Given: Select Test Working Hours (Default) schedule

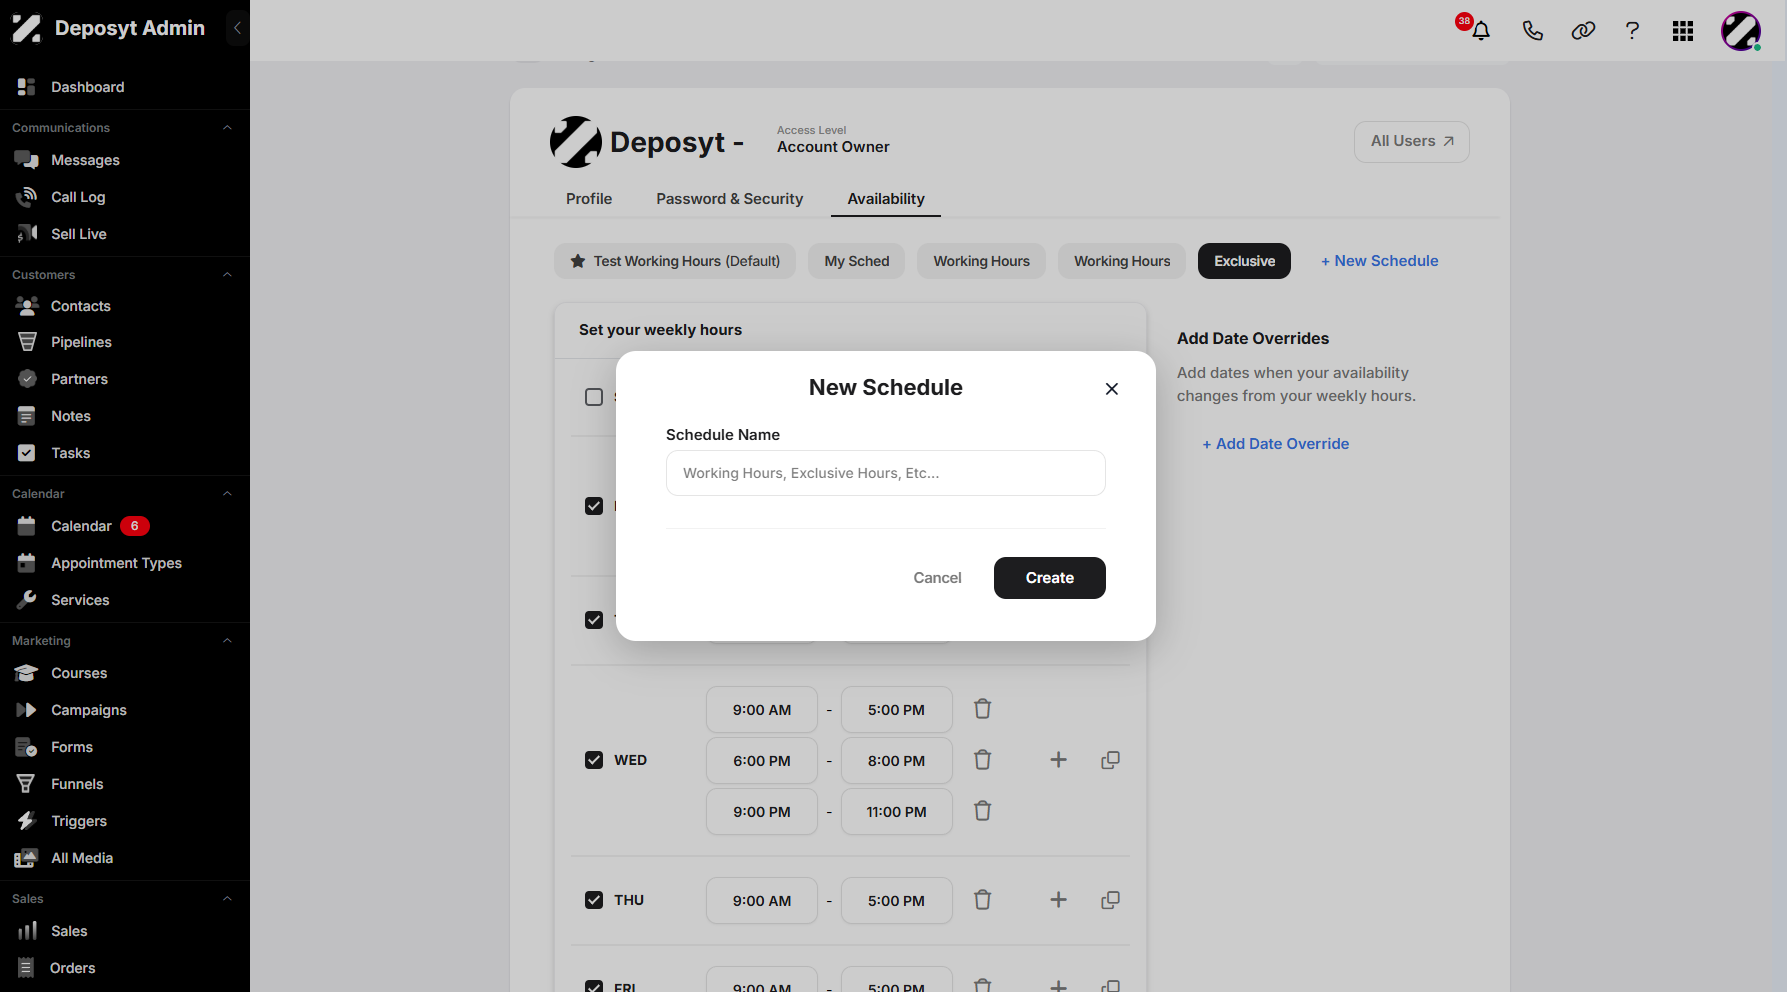Looking at the screenshot, I should 675,261.
